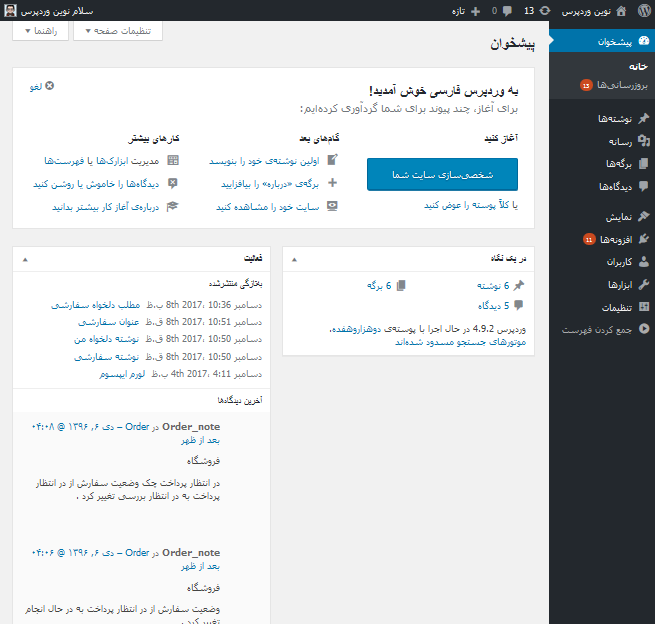Open the موتورهای جستجو مسدود شده‌اند link
This screenshot has height=624, width=655.
point(460,342)
